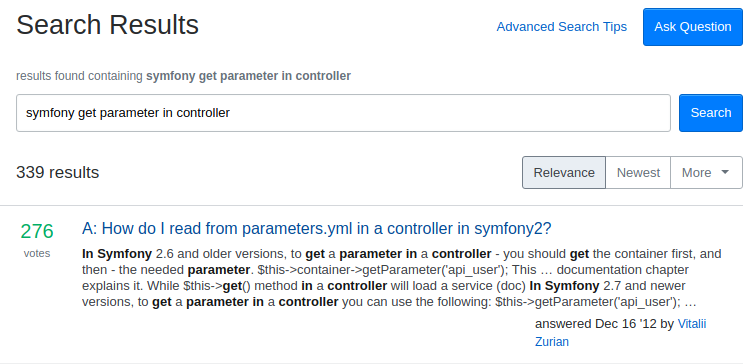Click the votes label under 276
Image resolution: width=755 pixels, height=364 pixels.
(37, 253)
